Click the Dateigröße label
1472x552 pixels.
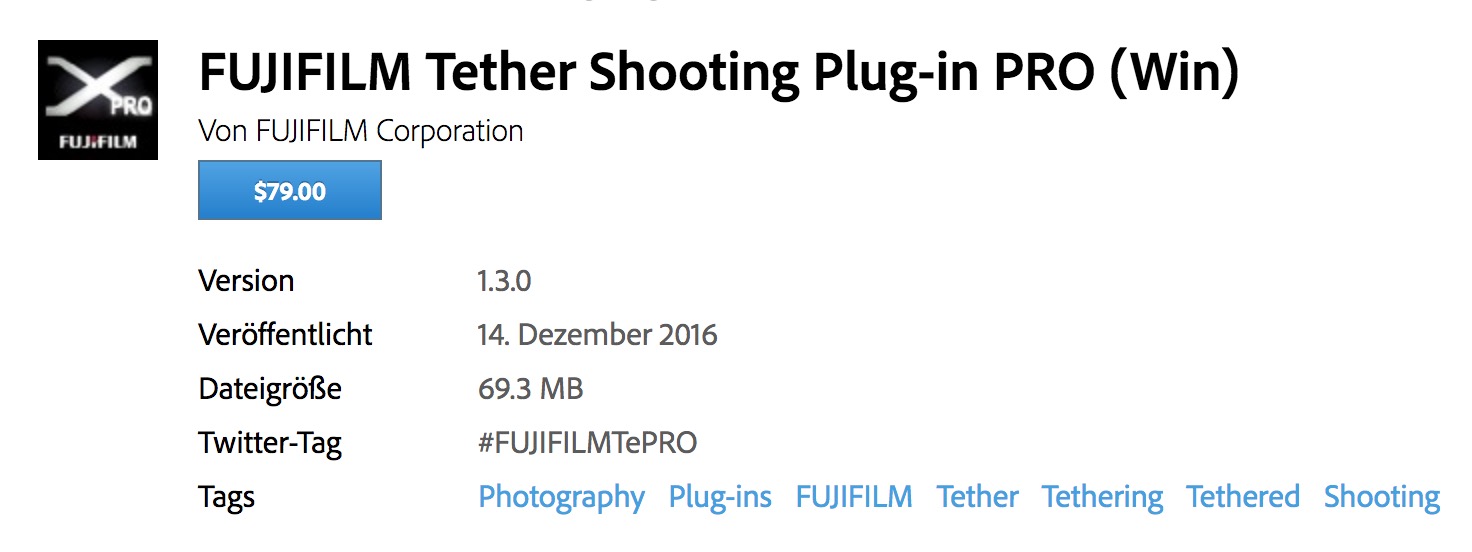tap(270, 389)
